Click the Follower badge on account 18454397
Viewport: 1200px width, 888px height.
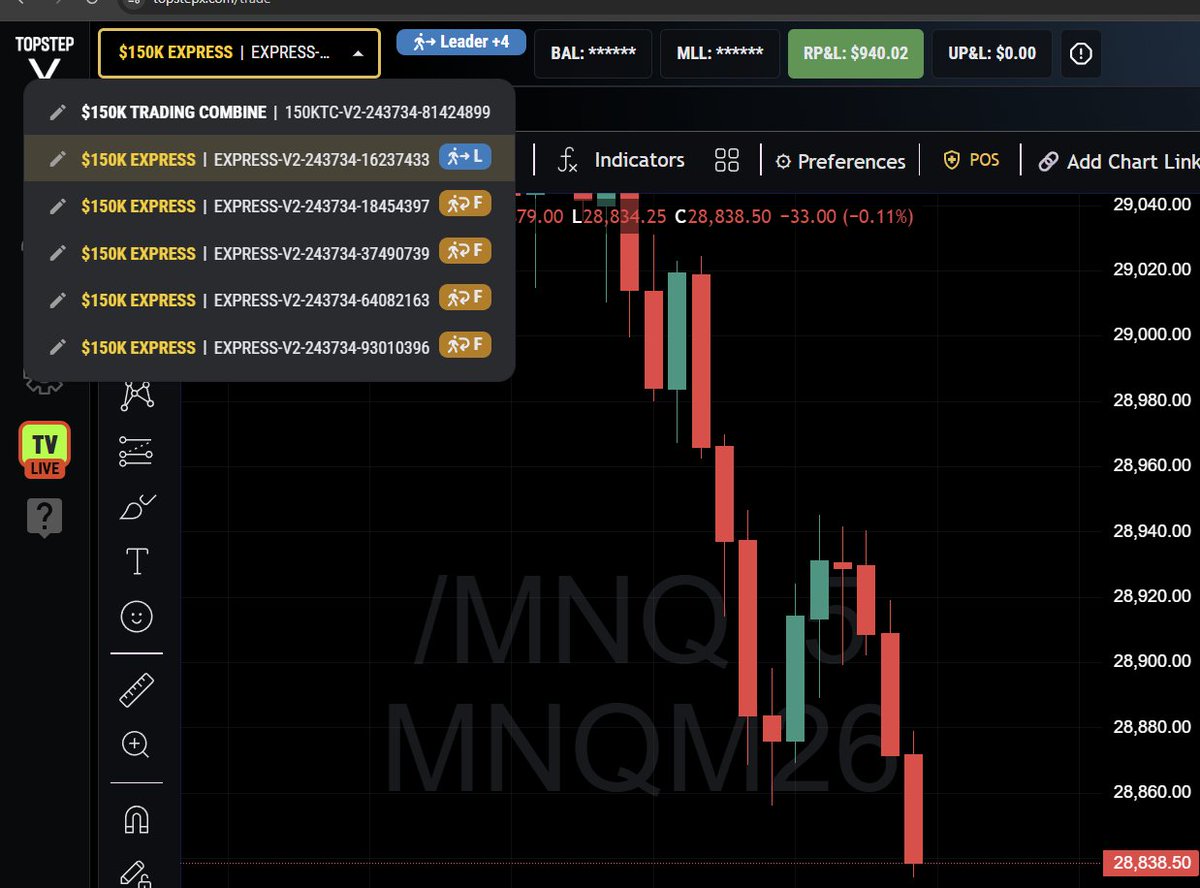click(465, 204)
